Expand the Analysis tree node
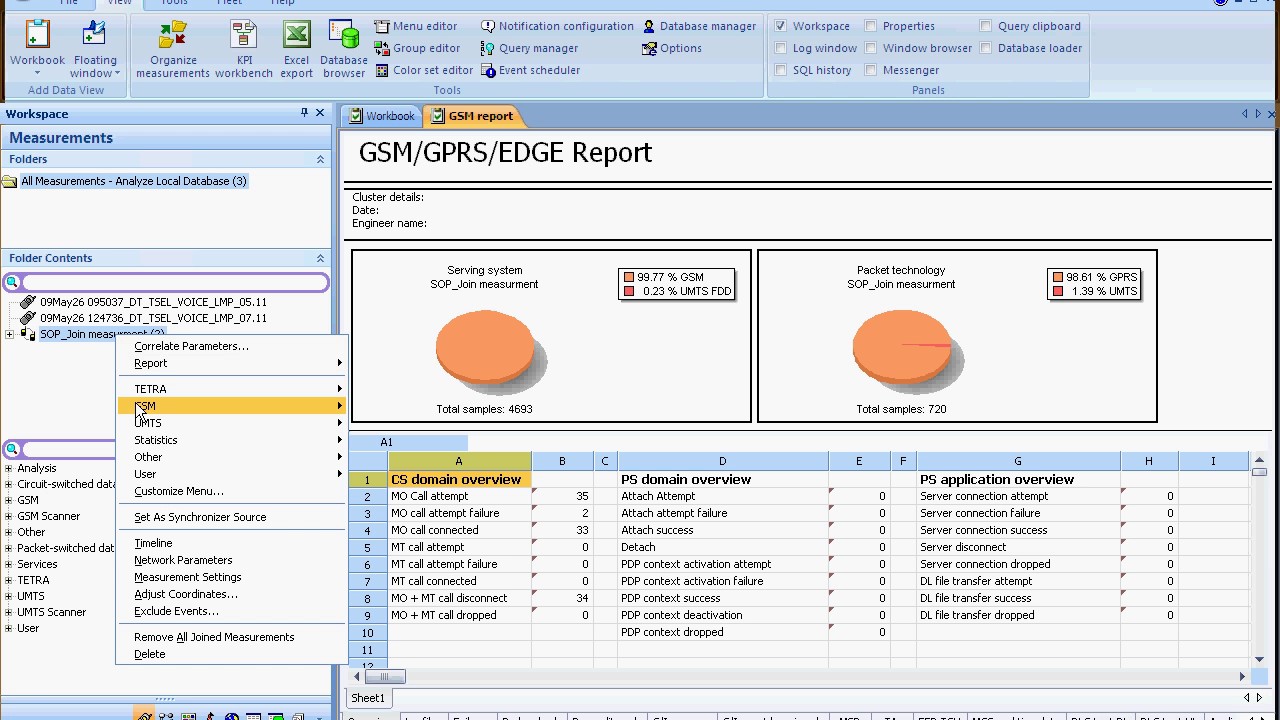The width and height of the screenshot is (1280, 720). click(x=9, y=468)
